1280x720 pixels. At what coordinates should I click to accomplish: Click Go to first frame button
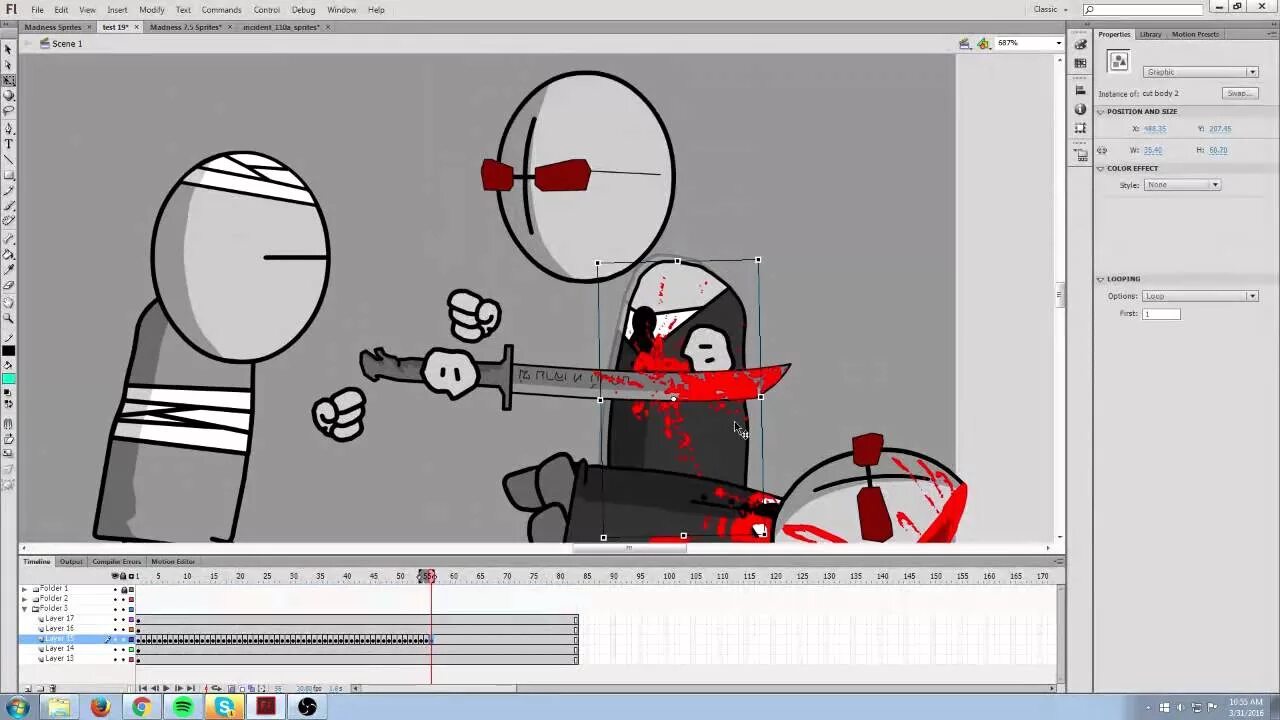click(142, 688)
